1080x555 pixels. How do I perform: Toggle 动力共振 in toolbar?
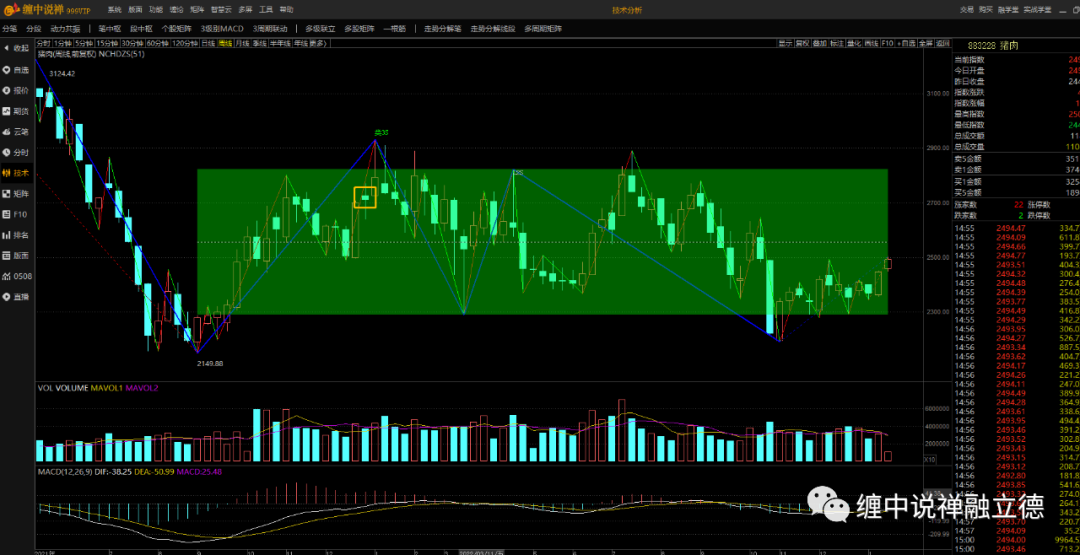click(x=65, y=29)
